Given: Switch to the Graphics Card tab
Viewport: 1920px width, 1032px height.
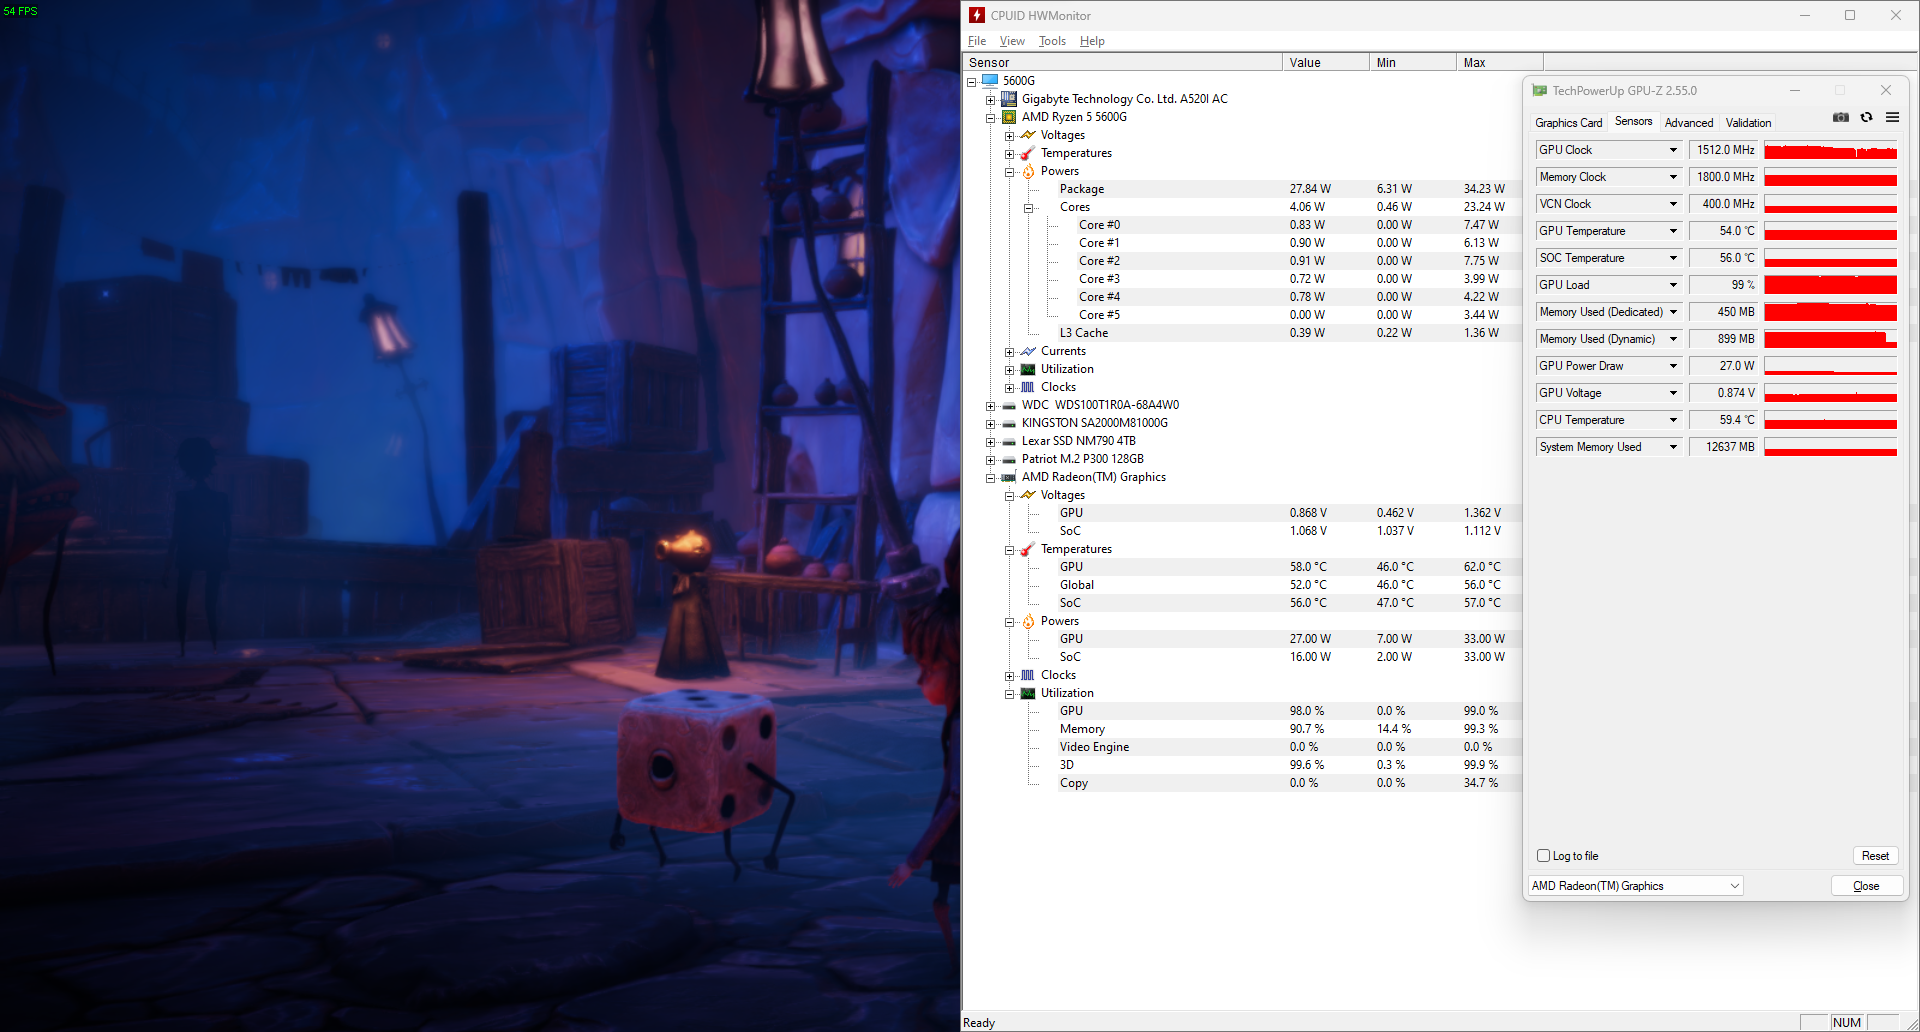Looking at the screenshot, I should tap(1568, 123).
